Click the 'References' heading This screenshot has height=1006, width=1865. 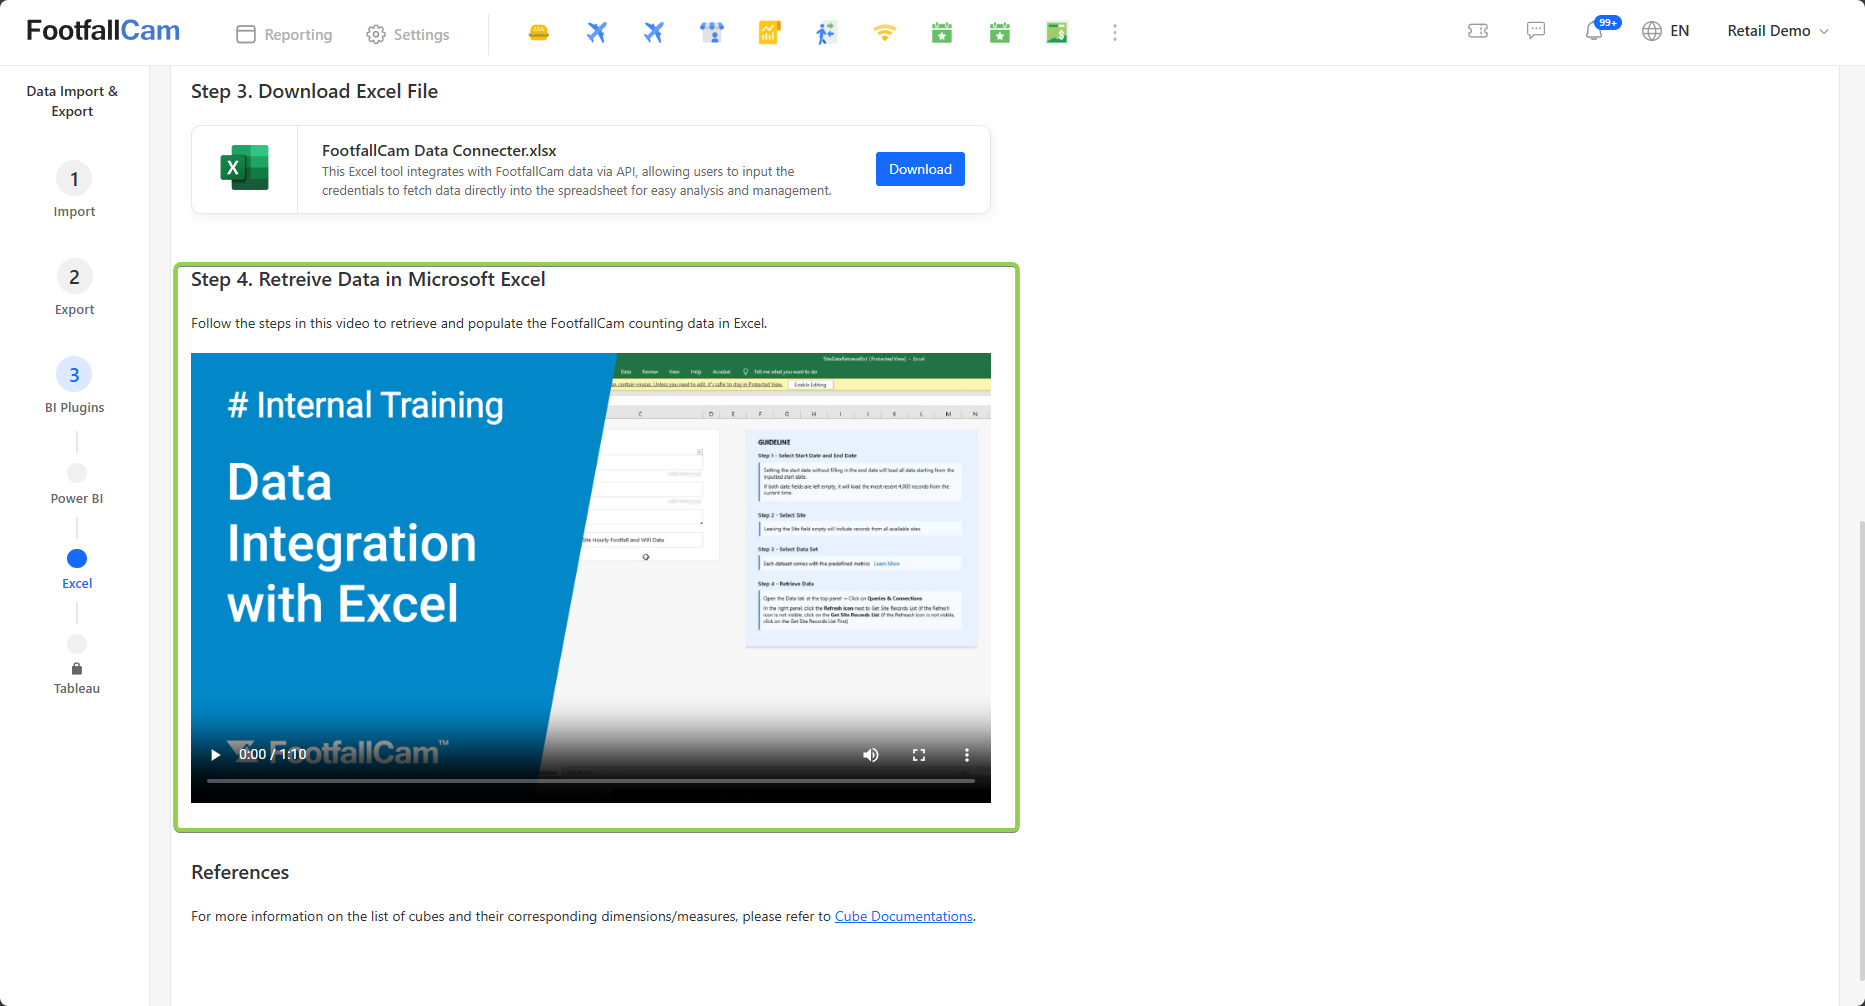pos(240,872)
